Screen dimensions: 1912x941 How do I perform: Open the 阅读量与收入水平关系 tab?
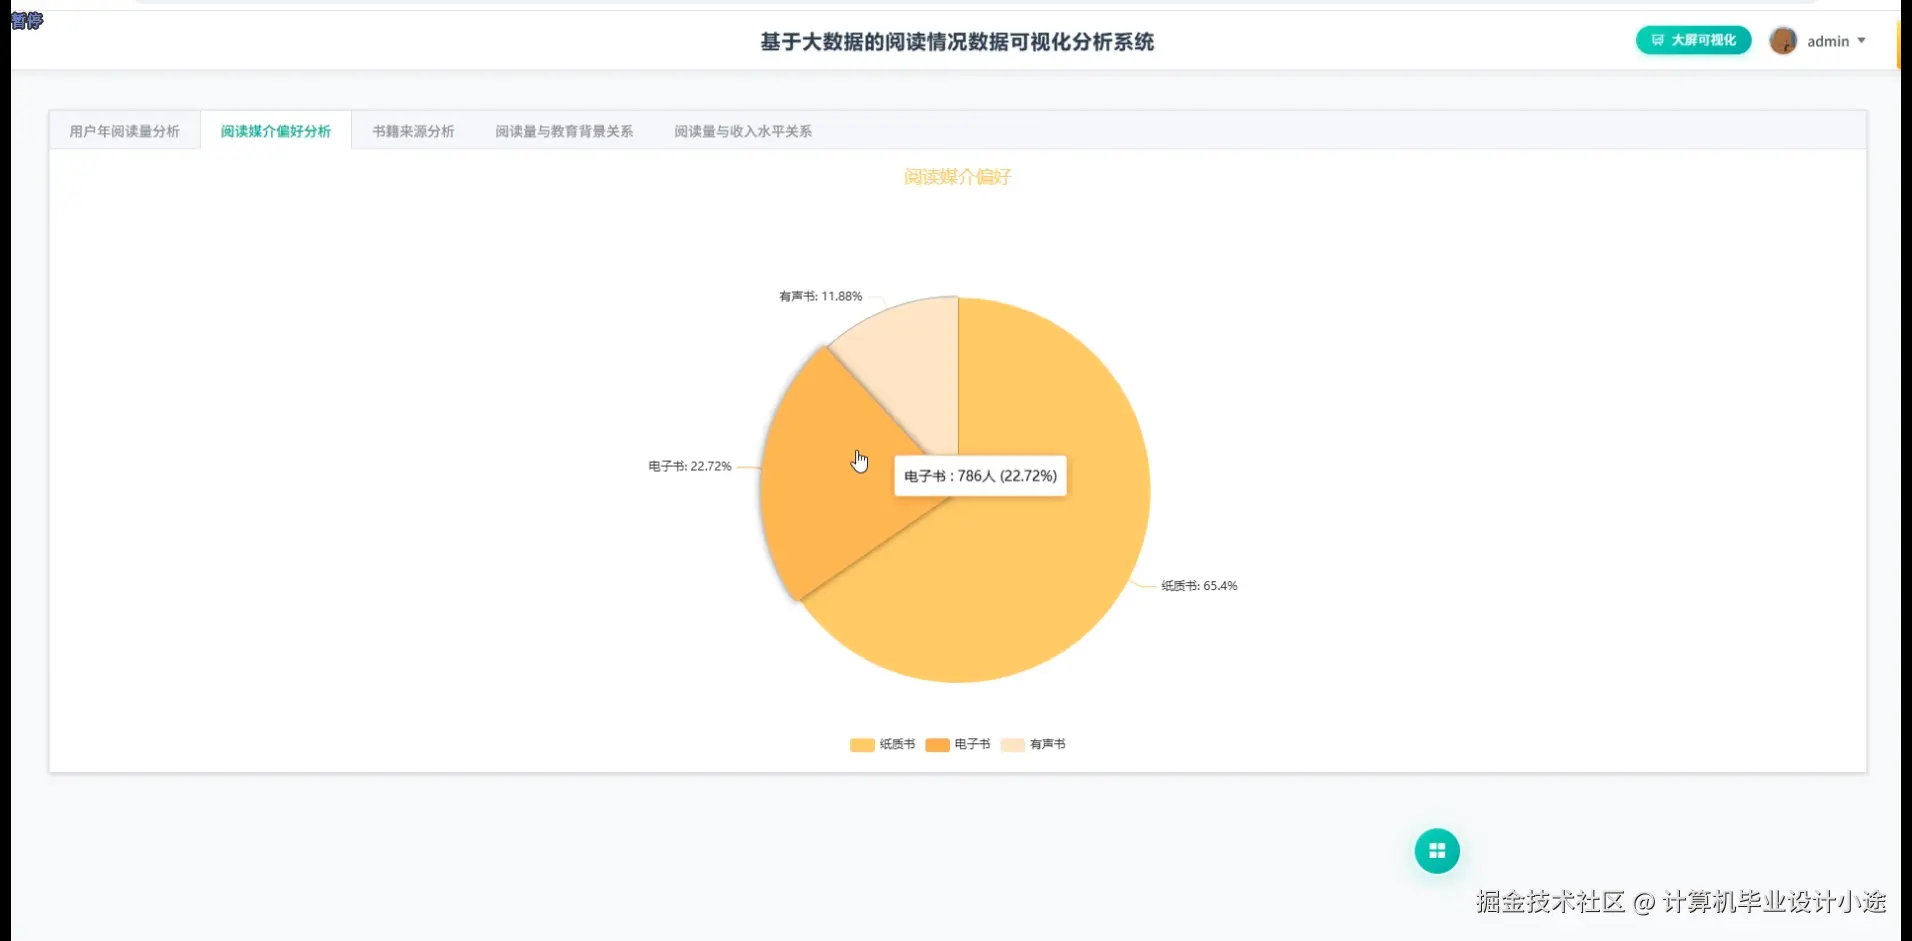click(742, 130)
